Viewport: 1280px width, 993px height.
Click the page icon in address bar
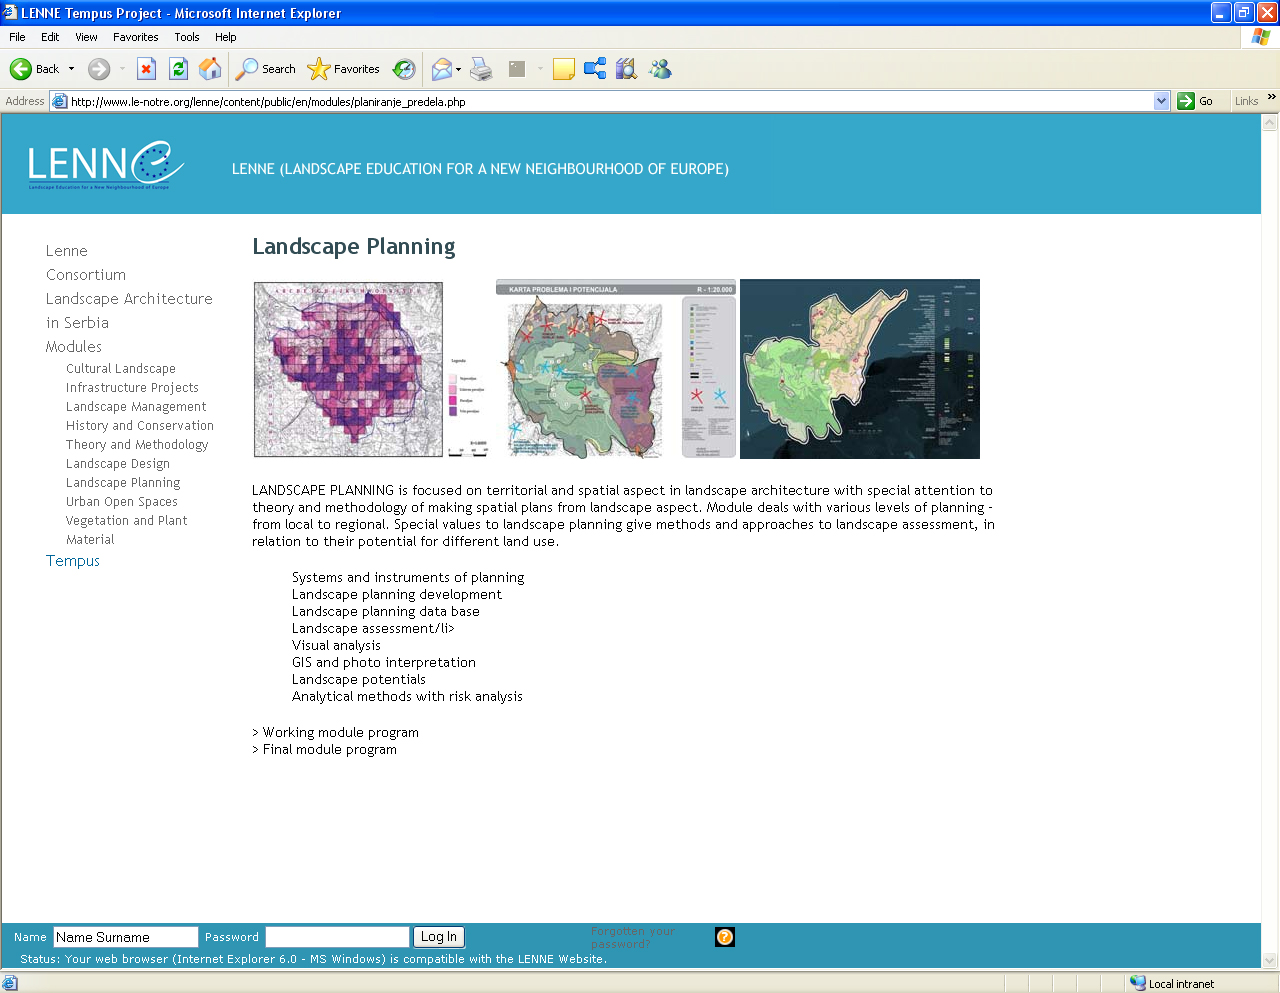[x=60, y=101]
